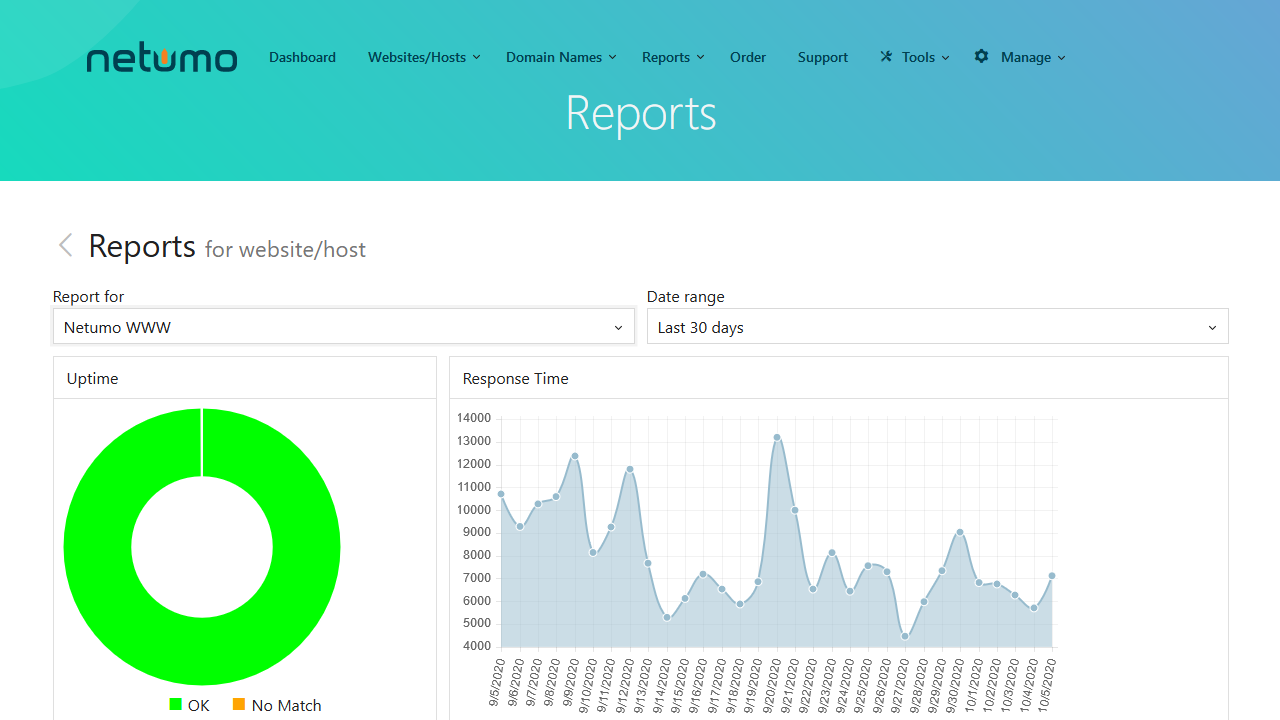This screenshot has height=720, width=1280.
Task: Open the Date range dropdown
Action: (x=937, y=327)
